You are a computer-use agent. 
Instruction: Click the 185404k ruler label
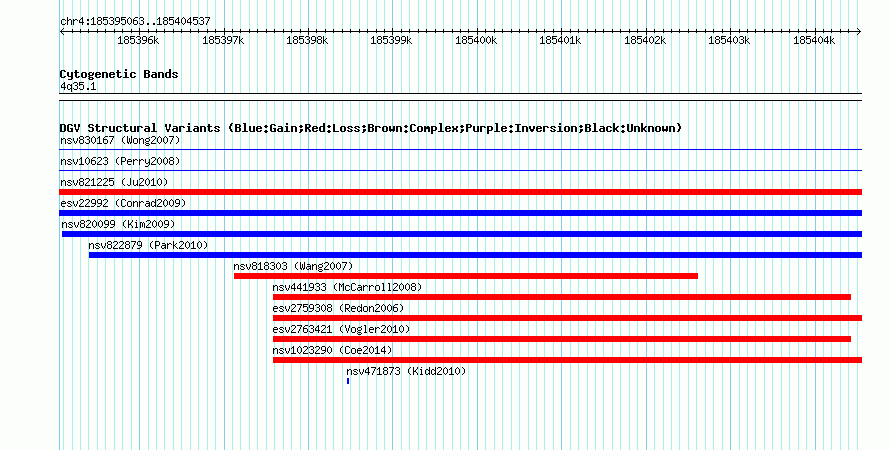tap(815, 40)
